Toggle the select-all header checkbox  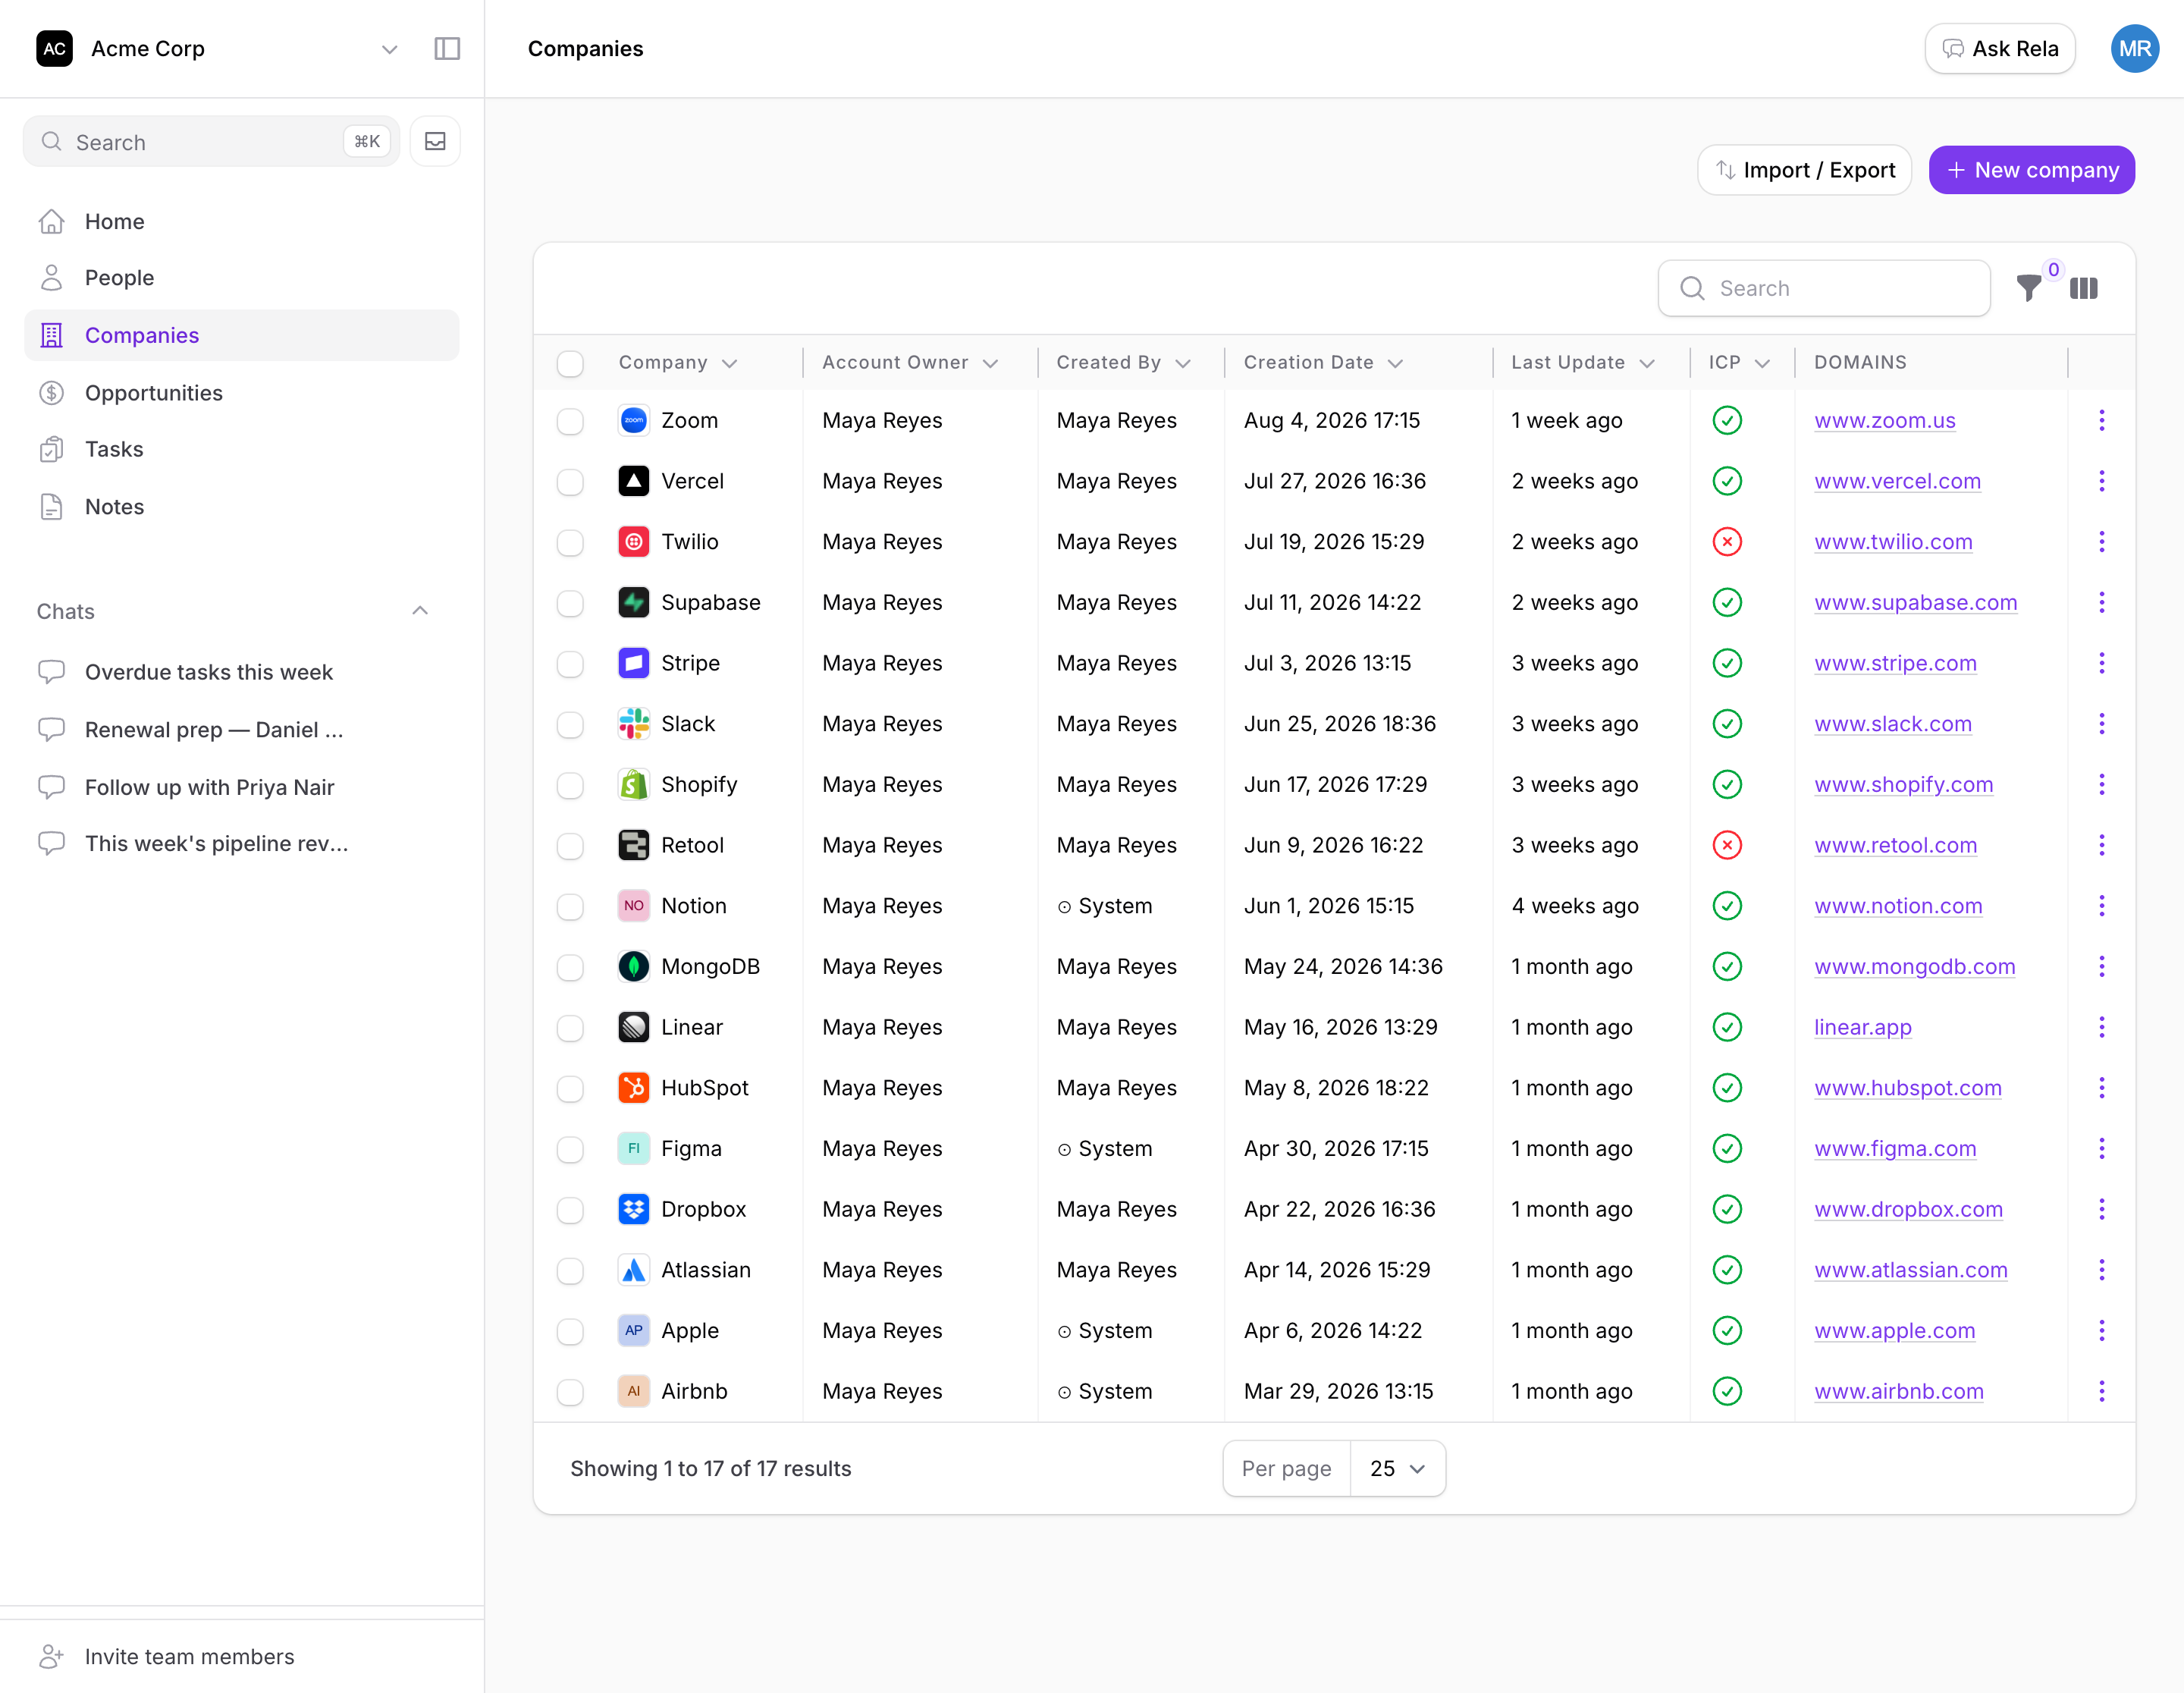[x=570, y=364]
